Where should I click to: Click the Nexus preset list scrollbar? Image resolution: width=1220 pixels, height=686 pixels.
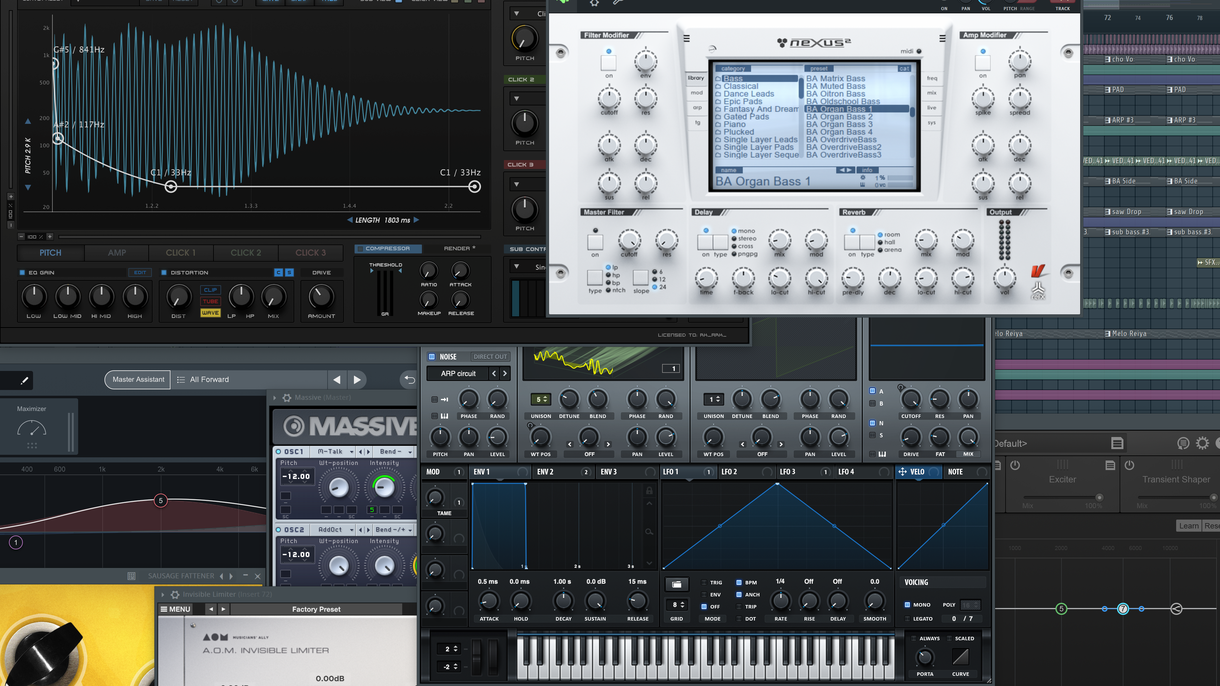(912, 113)
